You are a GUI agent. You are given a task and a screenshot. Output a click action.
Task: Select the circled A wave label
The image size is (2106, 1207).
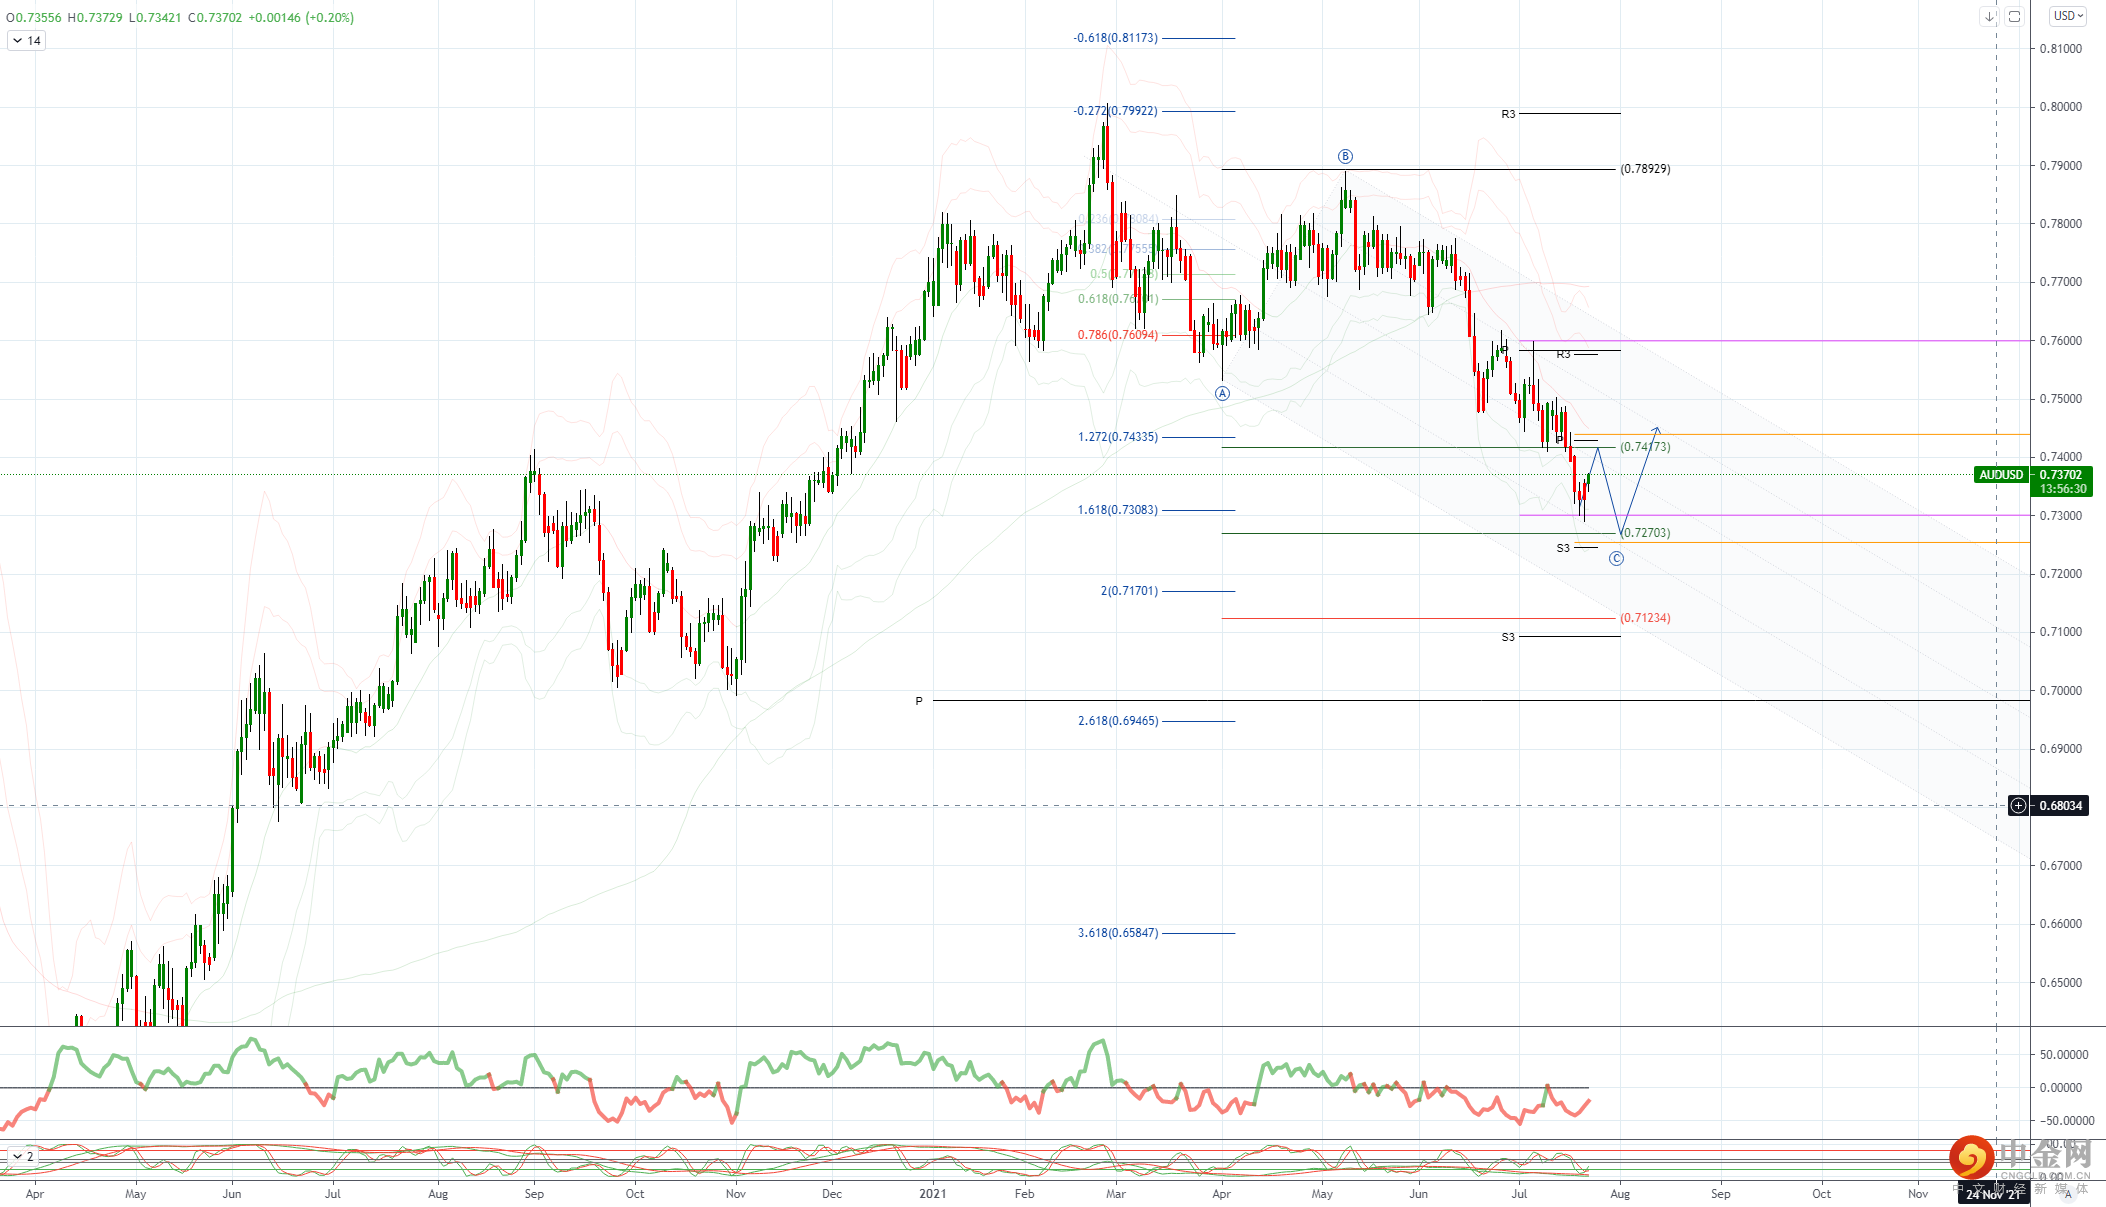click(x=1222, y=394)
